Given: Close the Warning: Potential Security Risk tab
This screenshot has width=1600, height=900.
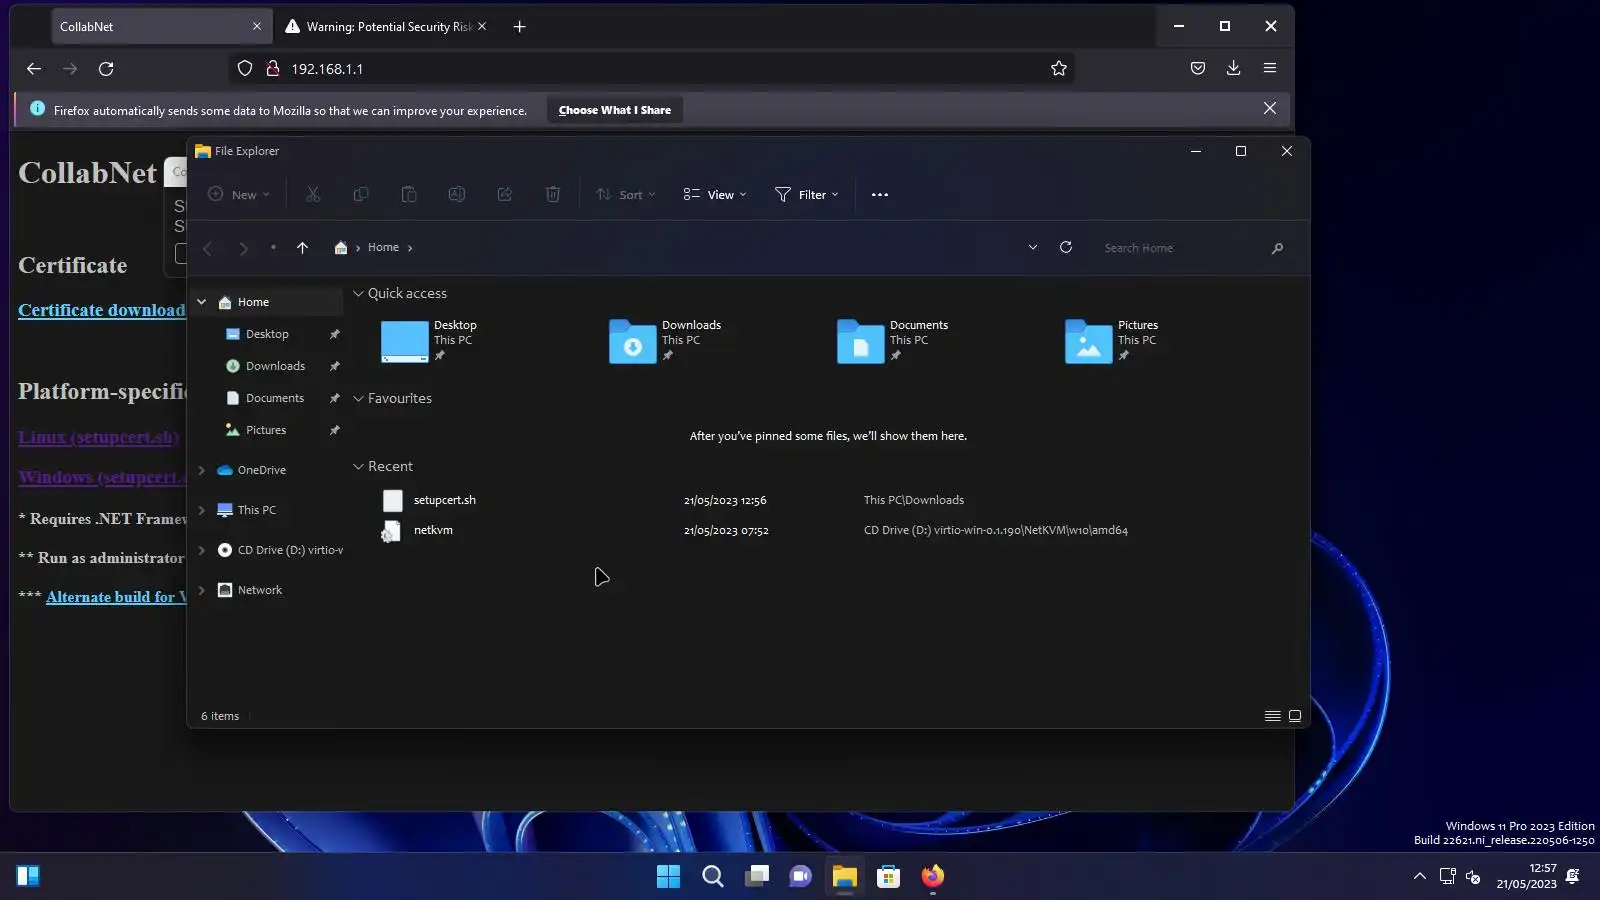Looking at the screenshot, I should [482, 27].
